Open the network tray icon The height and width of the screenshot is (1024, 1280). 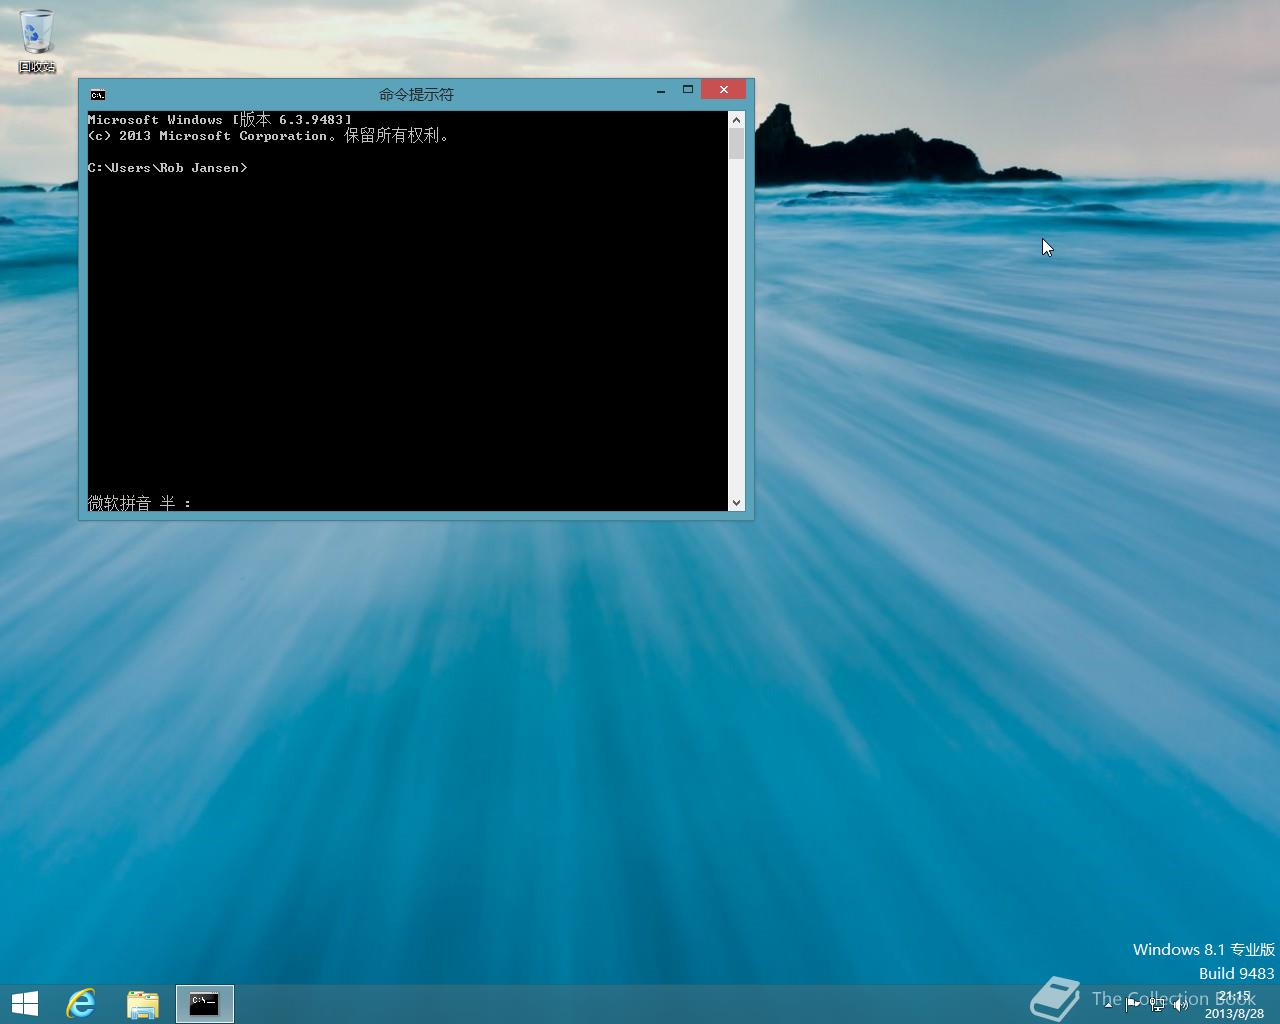click(1157, 1004)
